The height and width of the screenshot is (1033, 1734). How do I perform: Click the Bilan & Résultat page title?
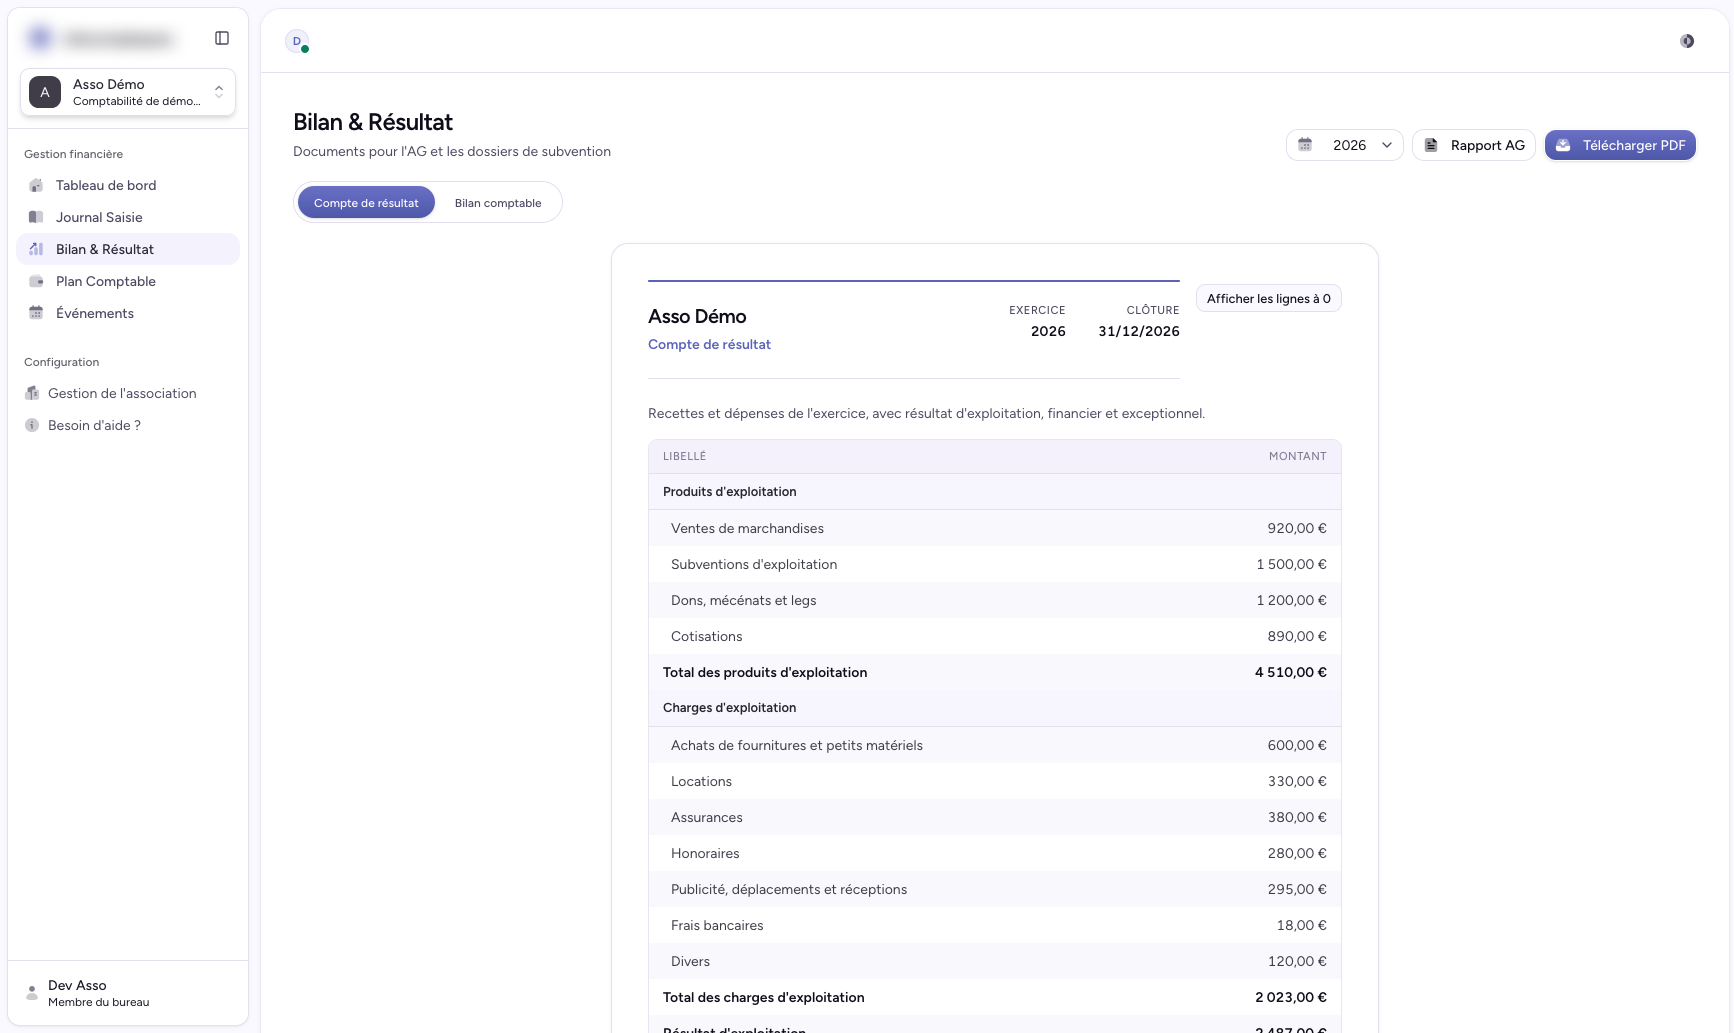click(x=373, y=122)
